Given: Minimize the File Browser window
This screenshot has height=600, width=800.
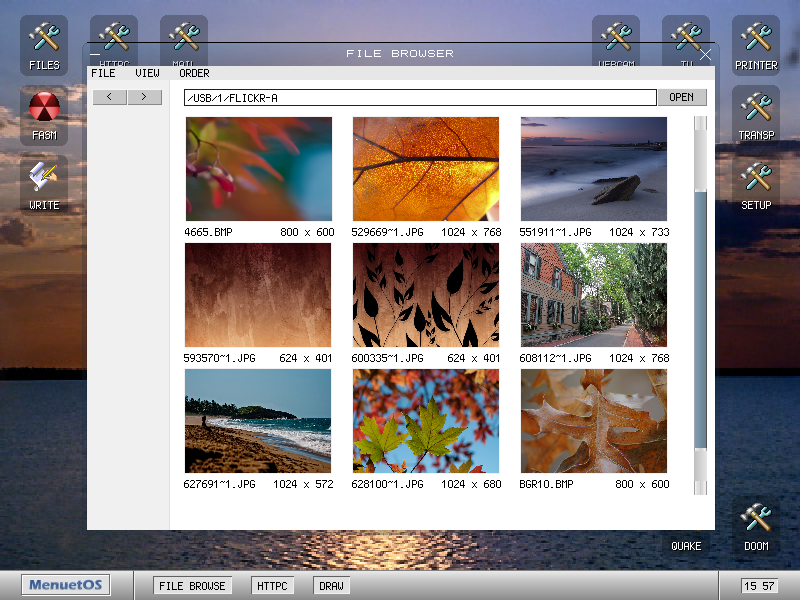Looking at the screenshot, I should pyautogui.click(x=95, y=54).
